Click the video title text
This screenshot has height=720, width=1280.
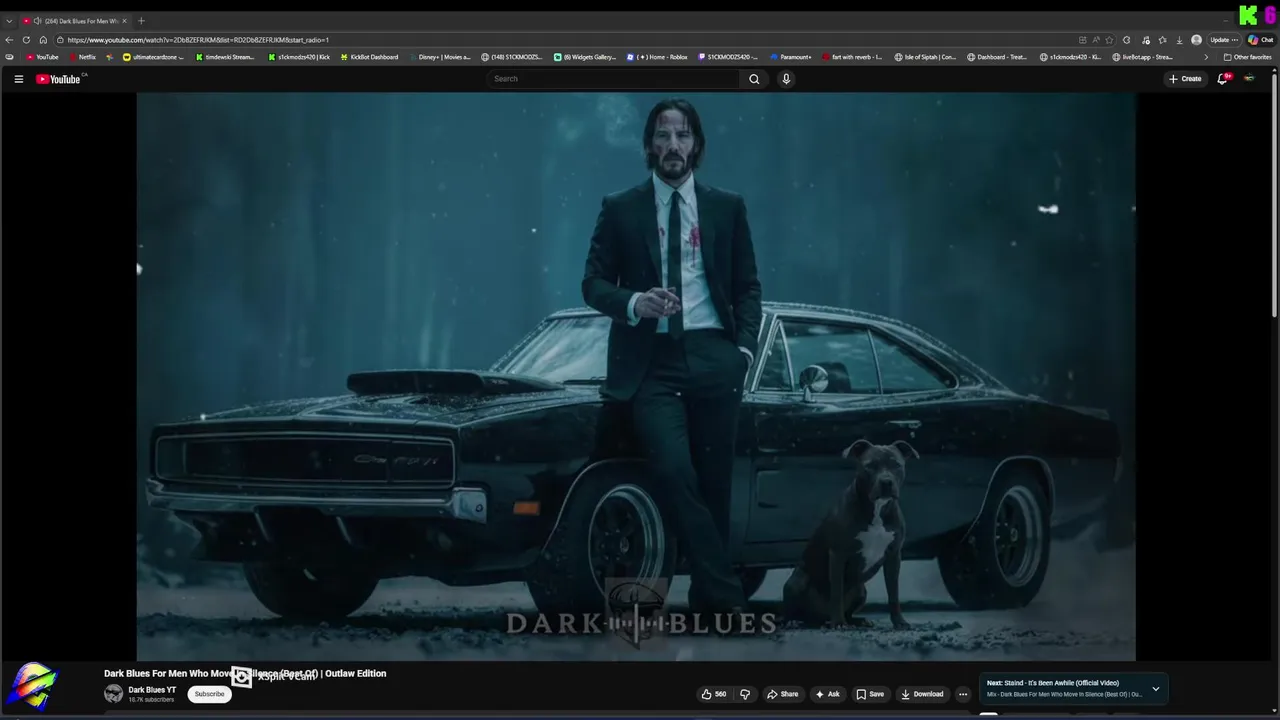point(245,673)
